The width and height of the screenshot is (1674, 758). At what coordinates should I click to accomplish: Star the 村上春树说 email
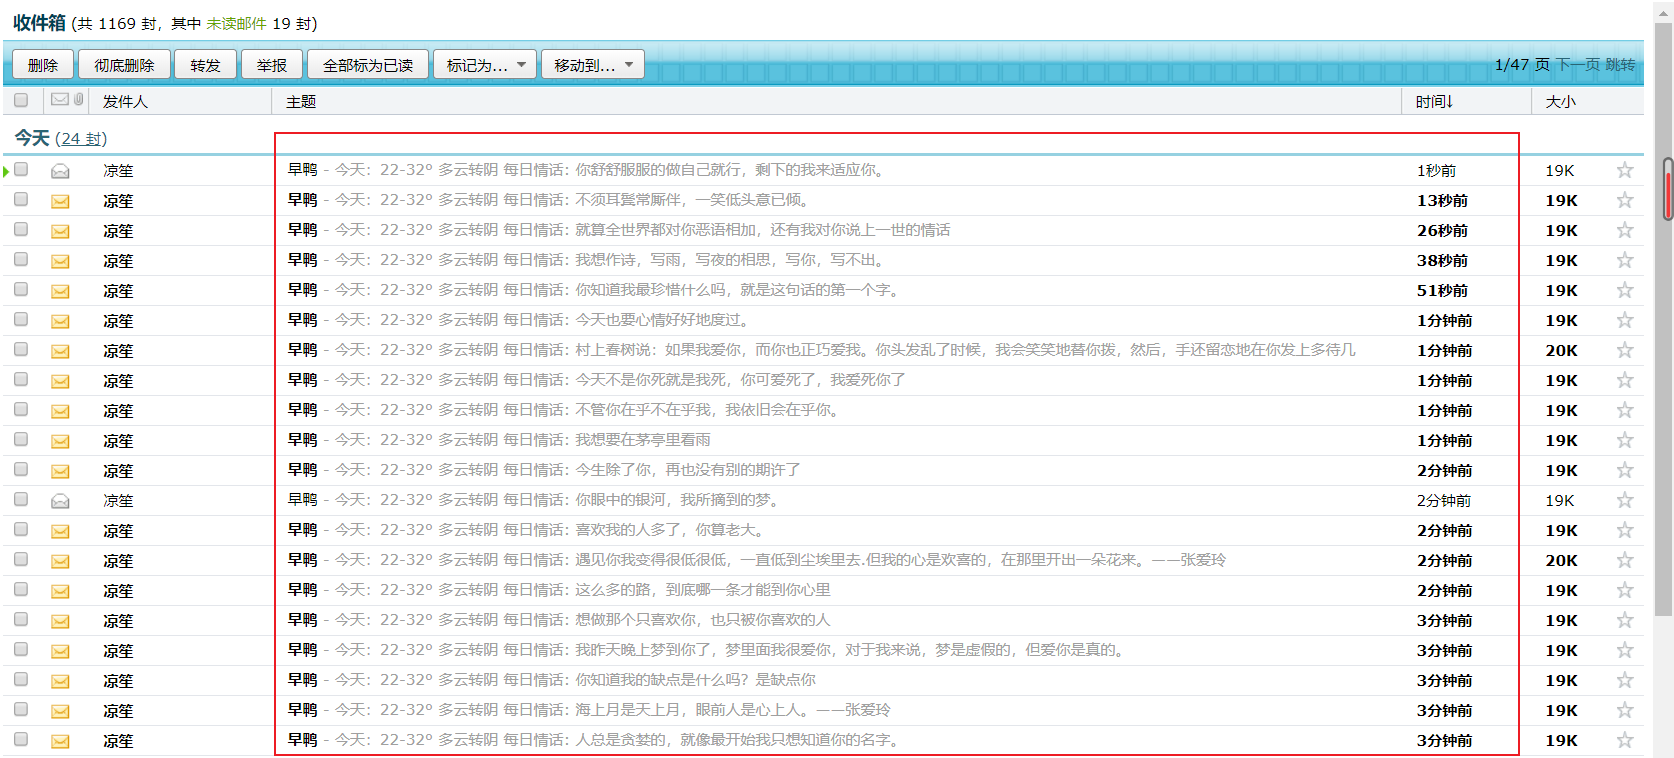[x=1625, y=350]
